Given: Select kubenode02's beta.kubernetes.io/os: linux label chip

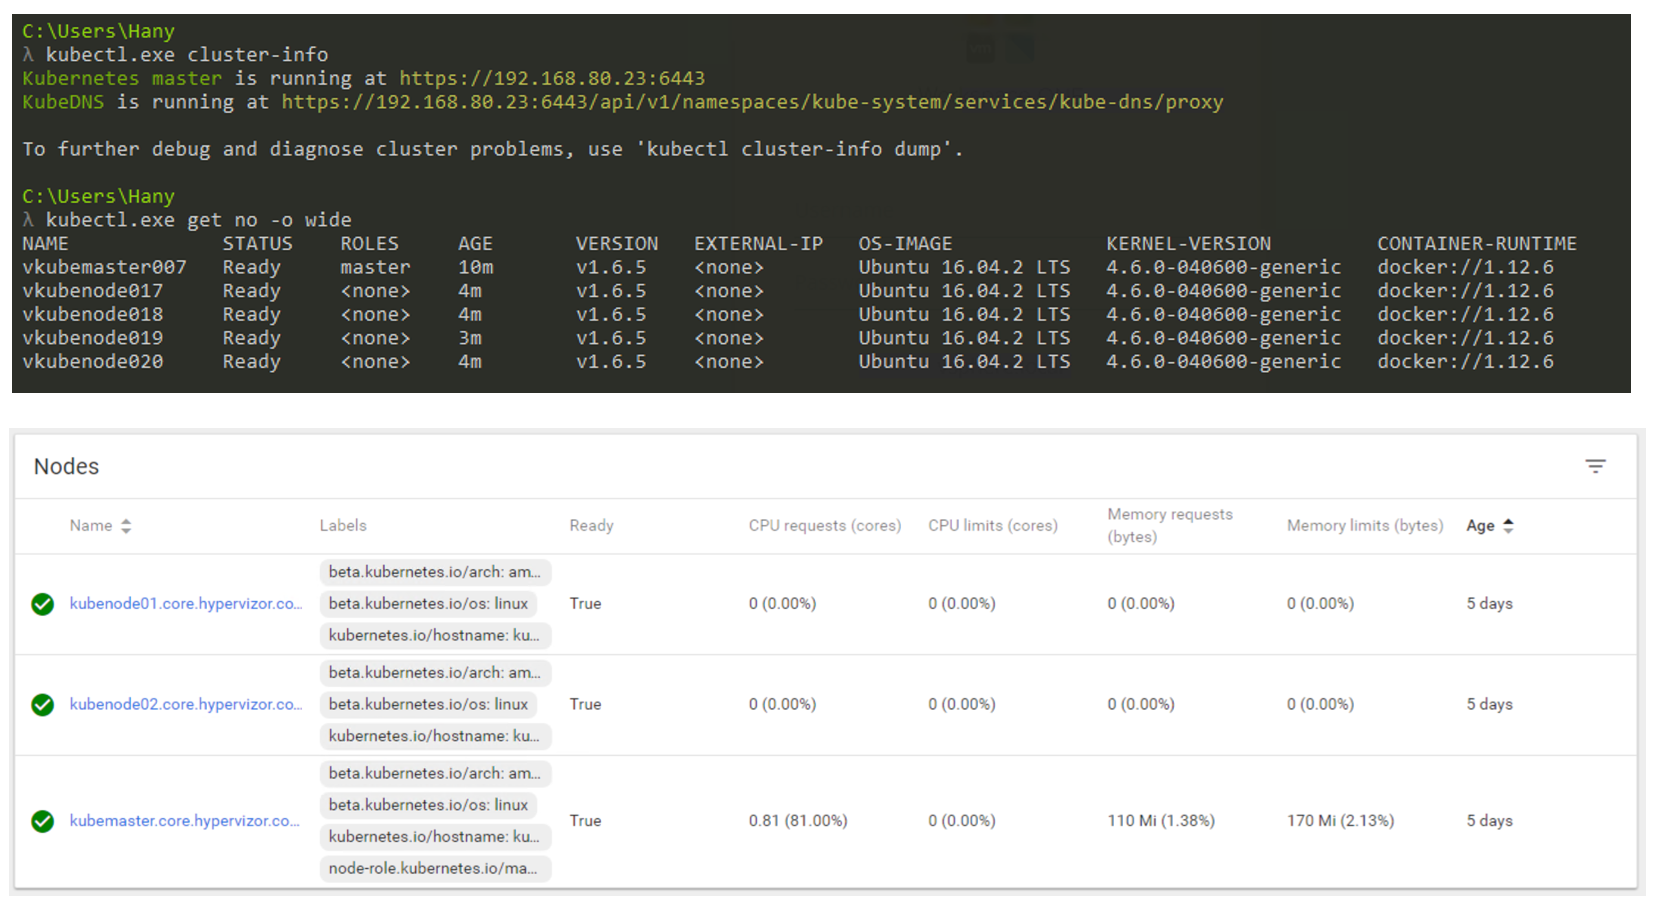Looking at the screenshot, I should click(428, 705).
